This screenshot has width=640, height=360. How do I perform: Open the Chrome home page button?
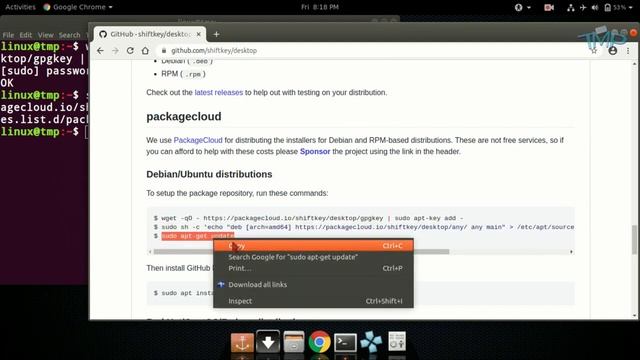coord(145,51)
